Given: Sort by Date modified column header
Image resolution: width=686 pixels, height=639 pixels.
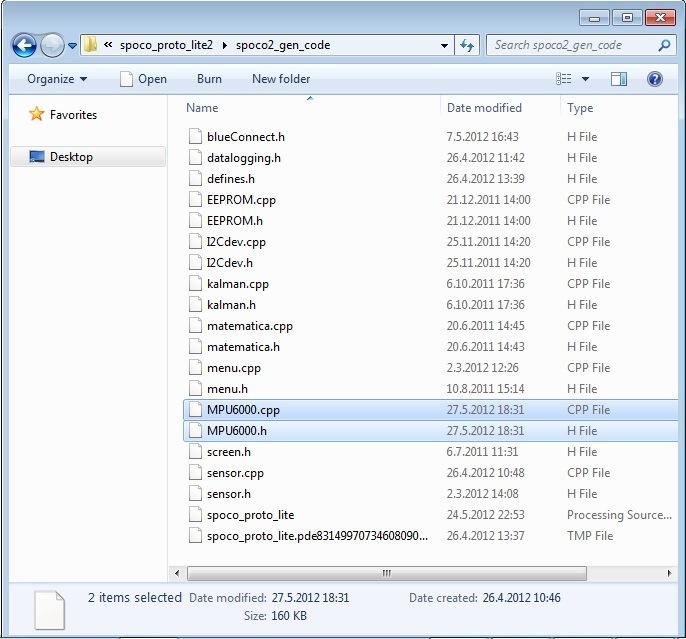Looking at the screenshot, I should pos(484,108).
